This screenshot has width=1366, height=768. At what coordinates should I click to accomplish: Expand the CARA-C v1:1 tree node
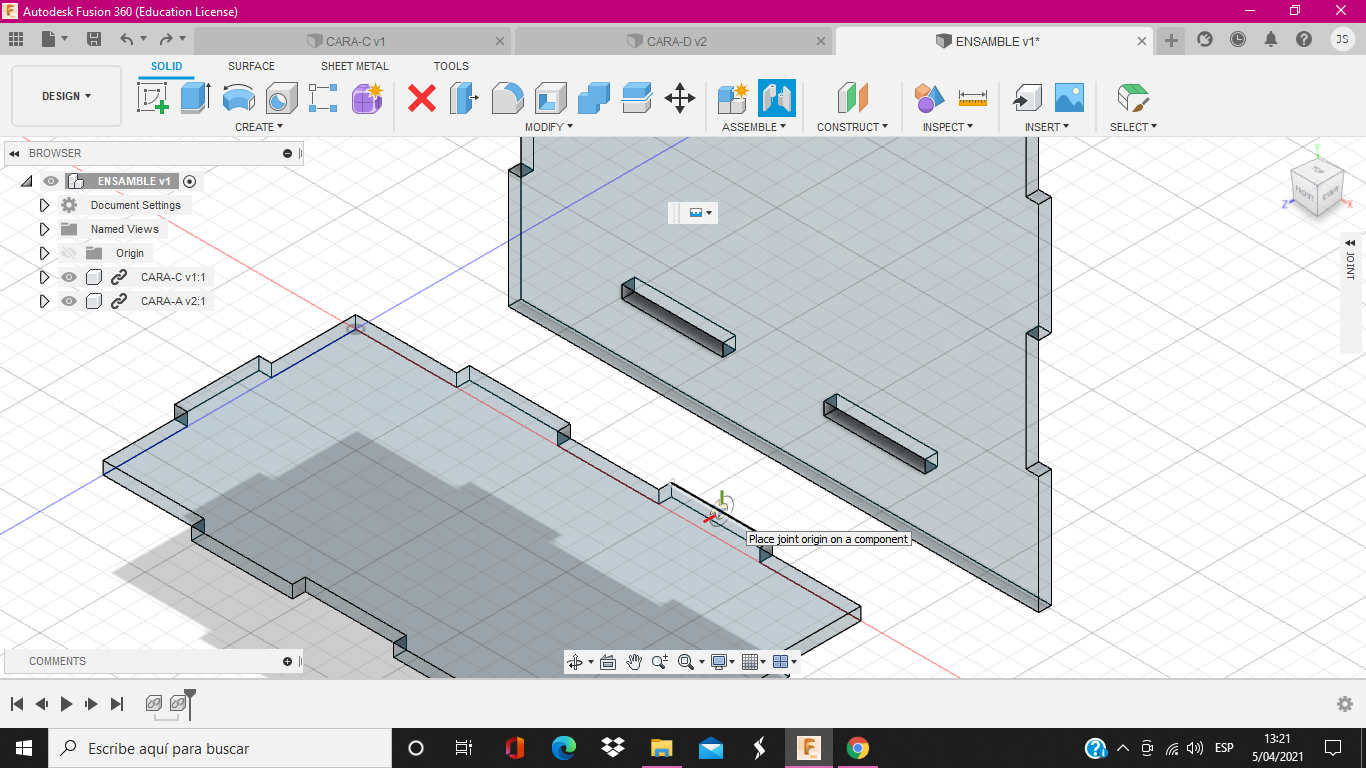click(x=44, y=277)
